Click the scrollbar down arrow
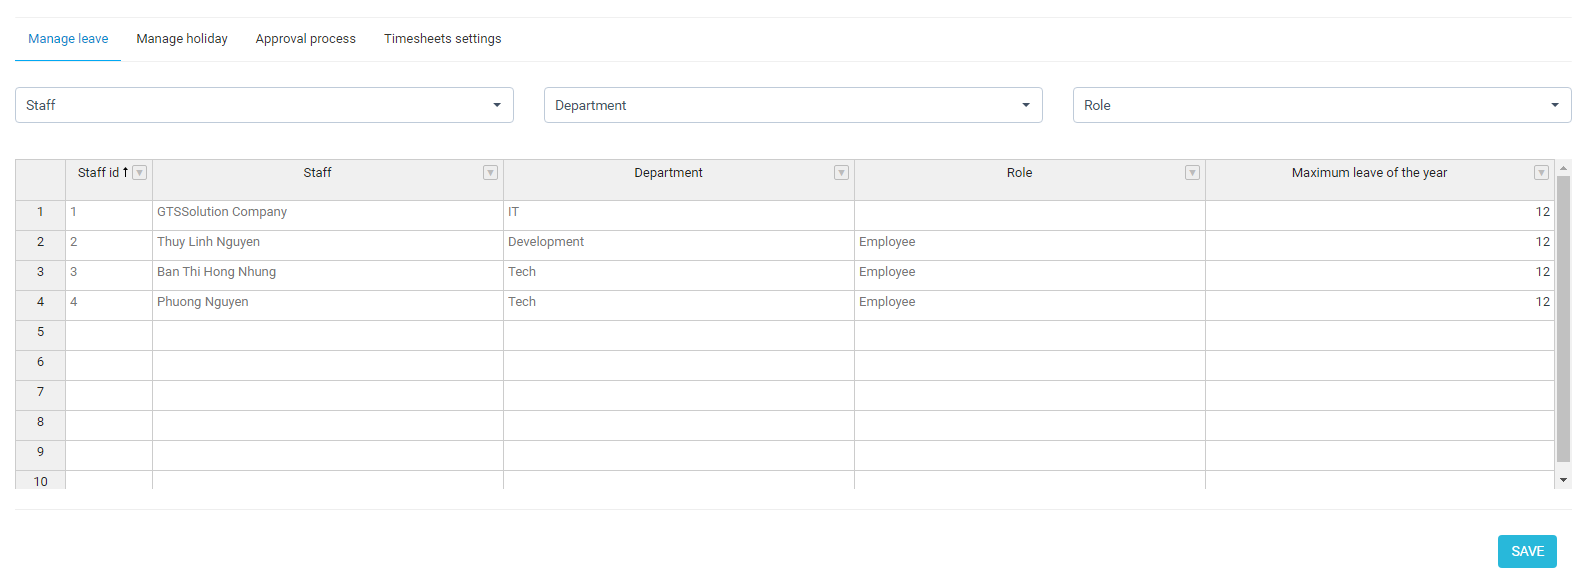 pos(1563,480)
